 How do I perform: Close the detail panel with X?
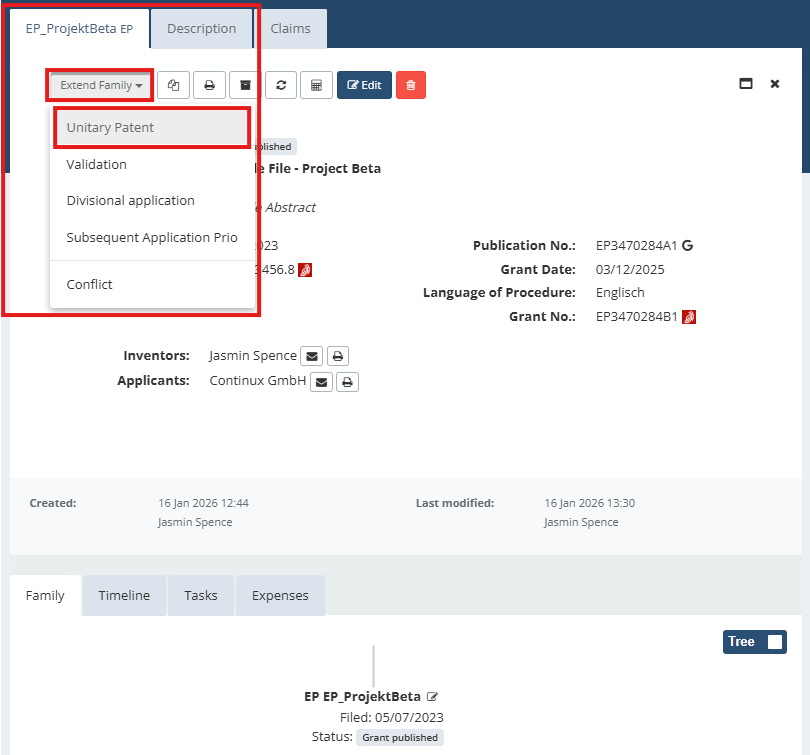click(x=774, y=84)
